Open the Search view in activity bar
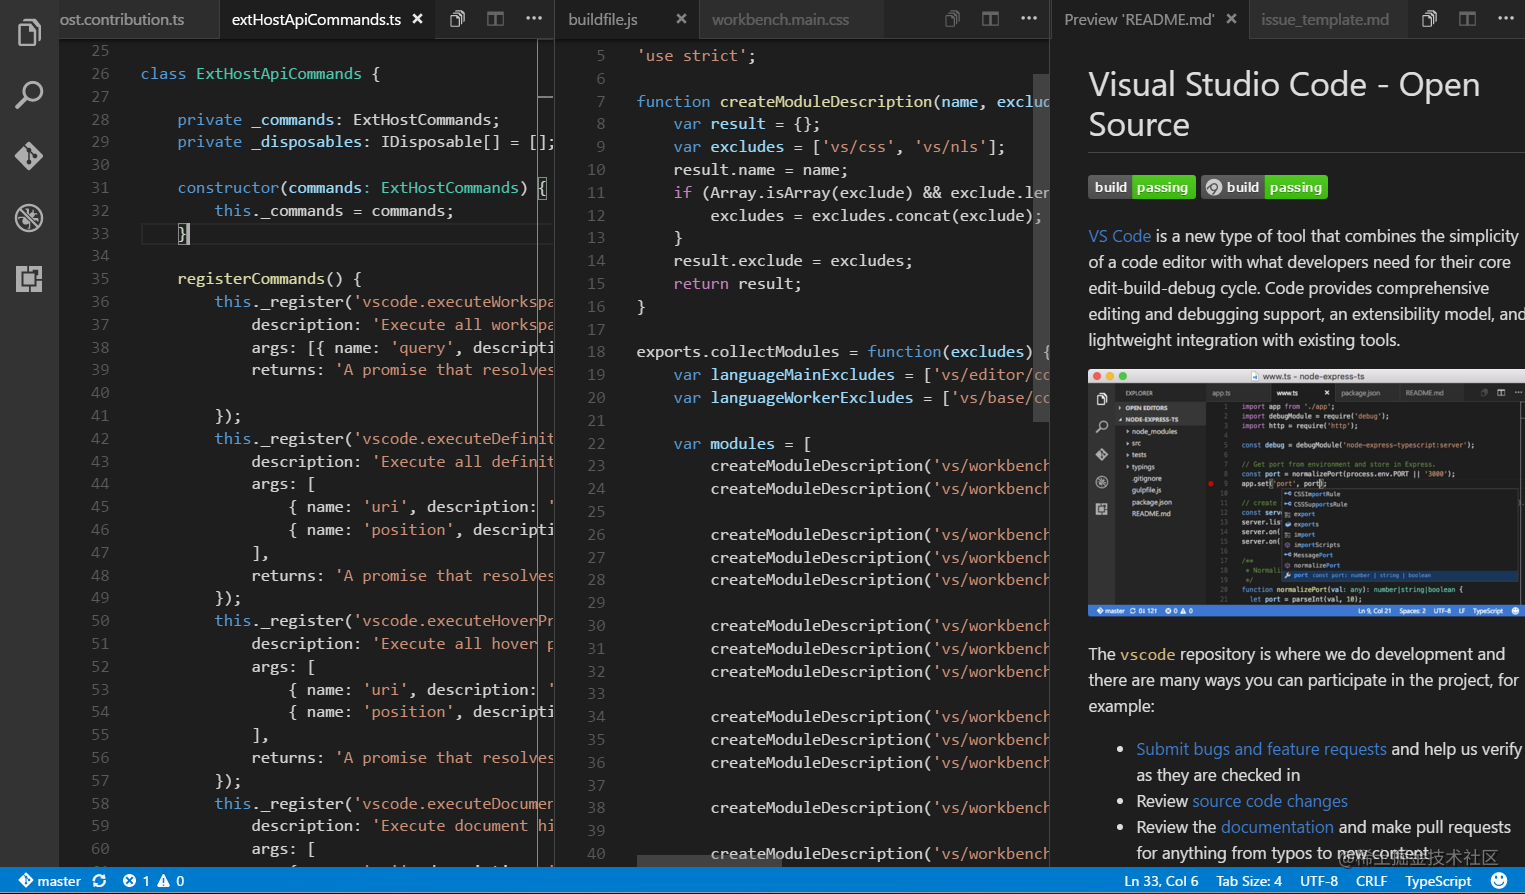The image size is (1525, 894). tap(29, 95)
